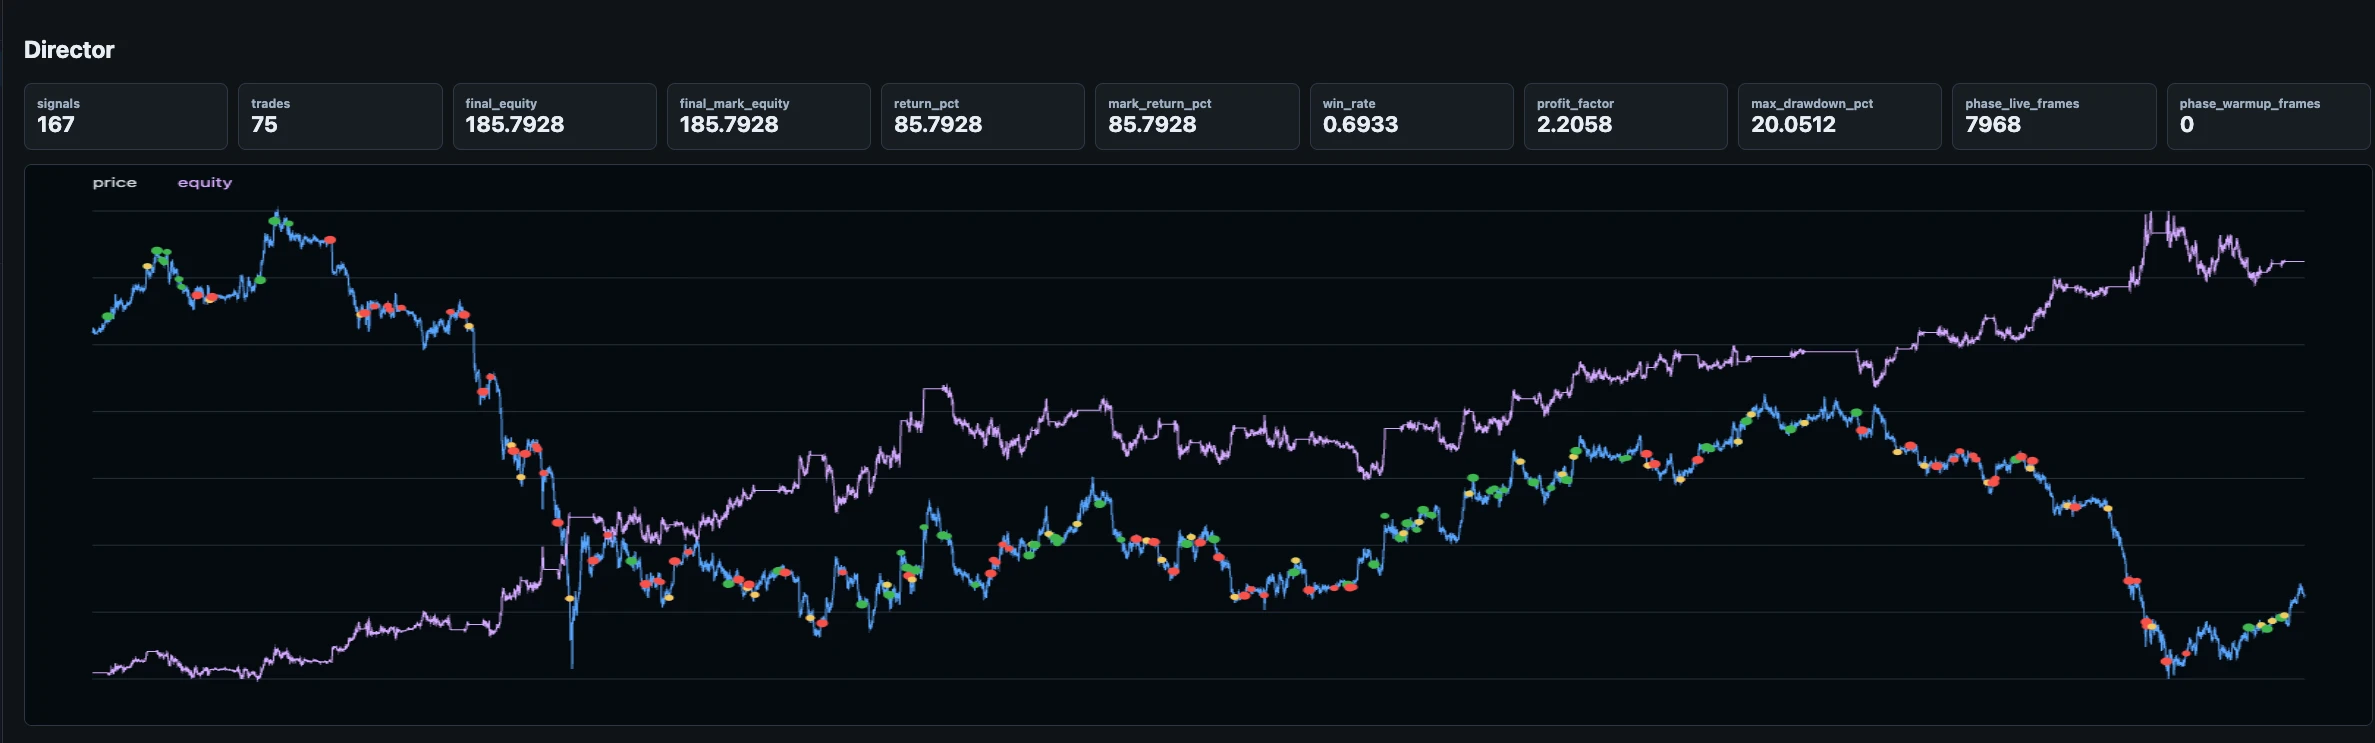This screenshot has height=743, width=2375.
Task: Toggle the equity series in chart legend
Action: coord(205,182)
